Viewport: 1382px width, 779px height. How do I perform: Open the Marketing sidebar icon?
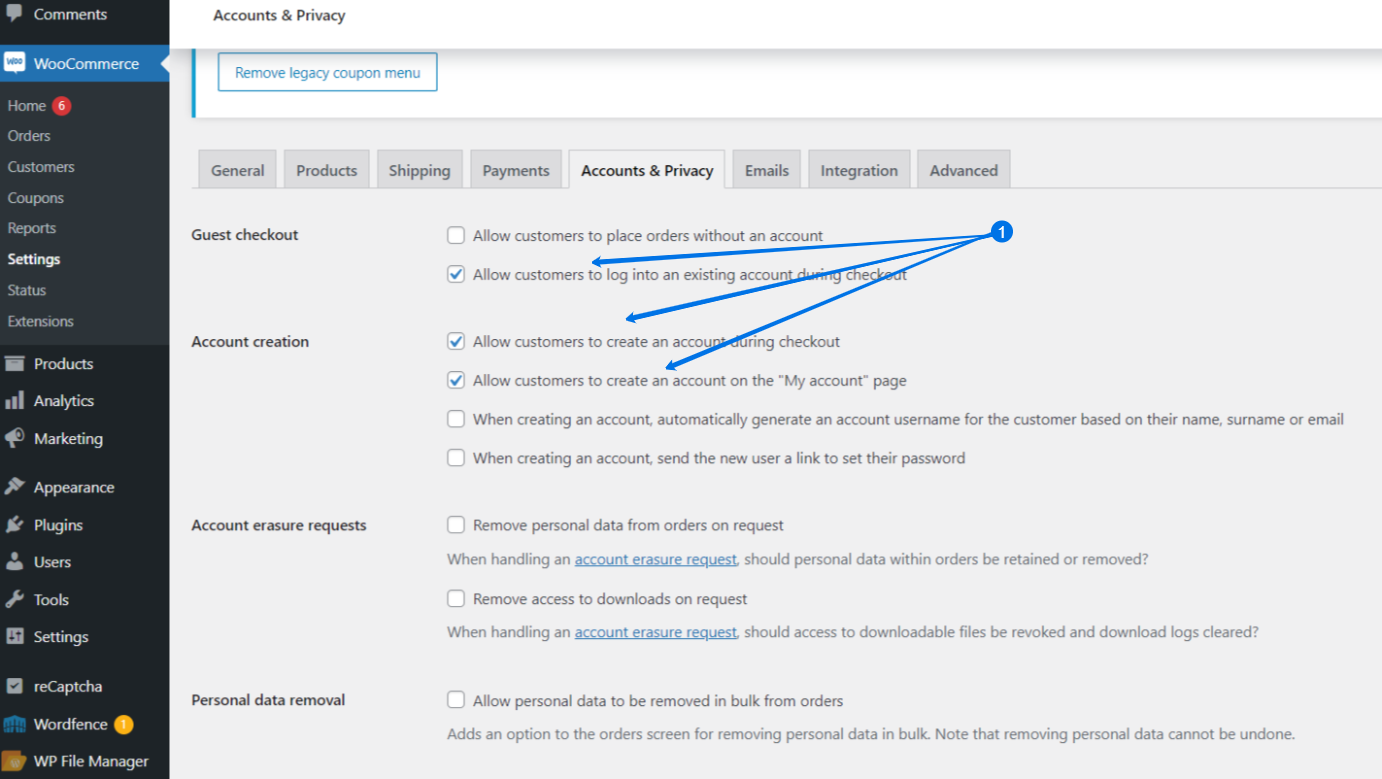click(x=15, y=438)
